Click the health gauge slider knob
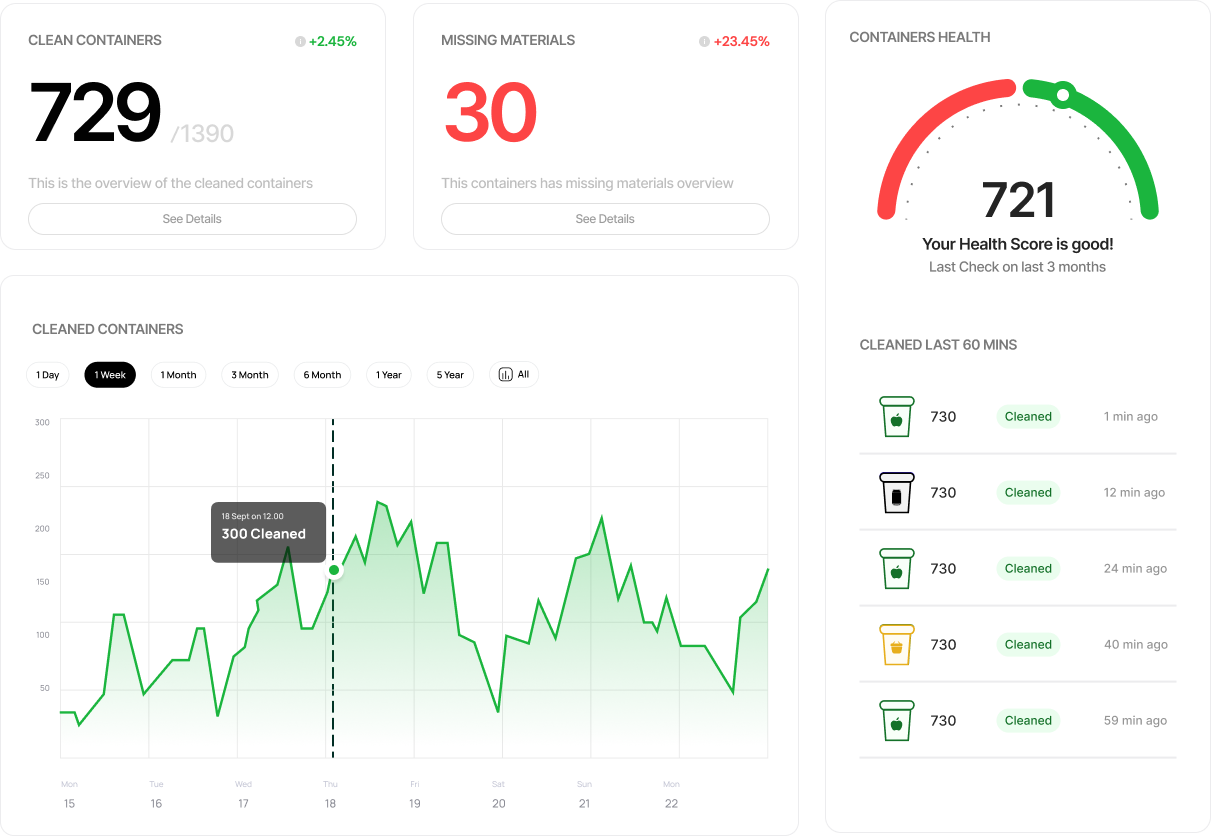Viewport: 1211px width, 836px height. click(x=1063, y=95)
